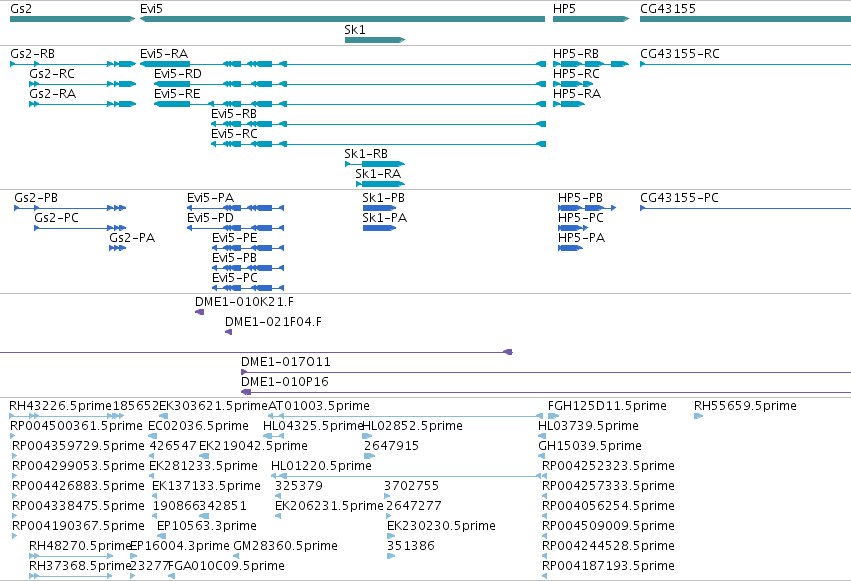Click the Evi5-RE transcript label

pos(177,94)
